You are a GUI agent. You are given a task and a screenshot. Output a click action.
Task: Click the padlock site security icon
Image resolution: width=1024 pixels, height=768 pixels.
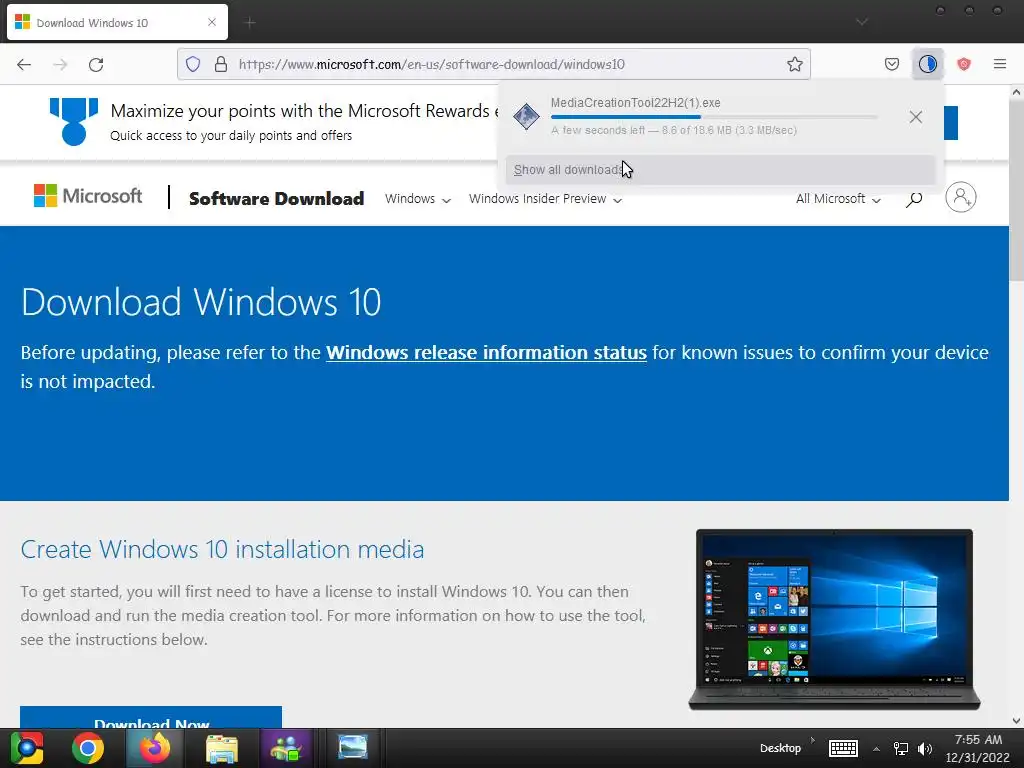click(x=221, y=64)
